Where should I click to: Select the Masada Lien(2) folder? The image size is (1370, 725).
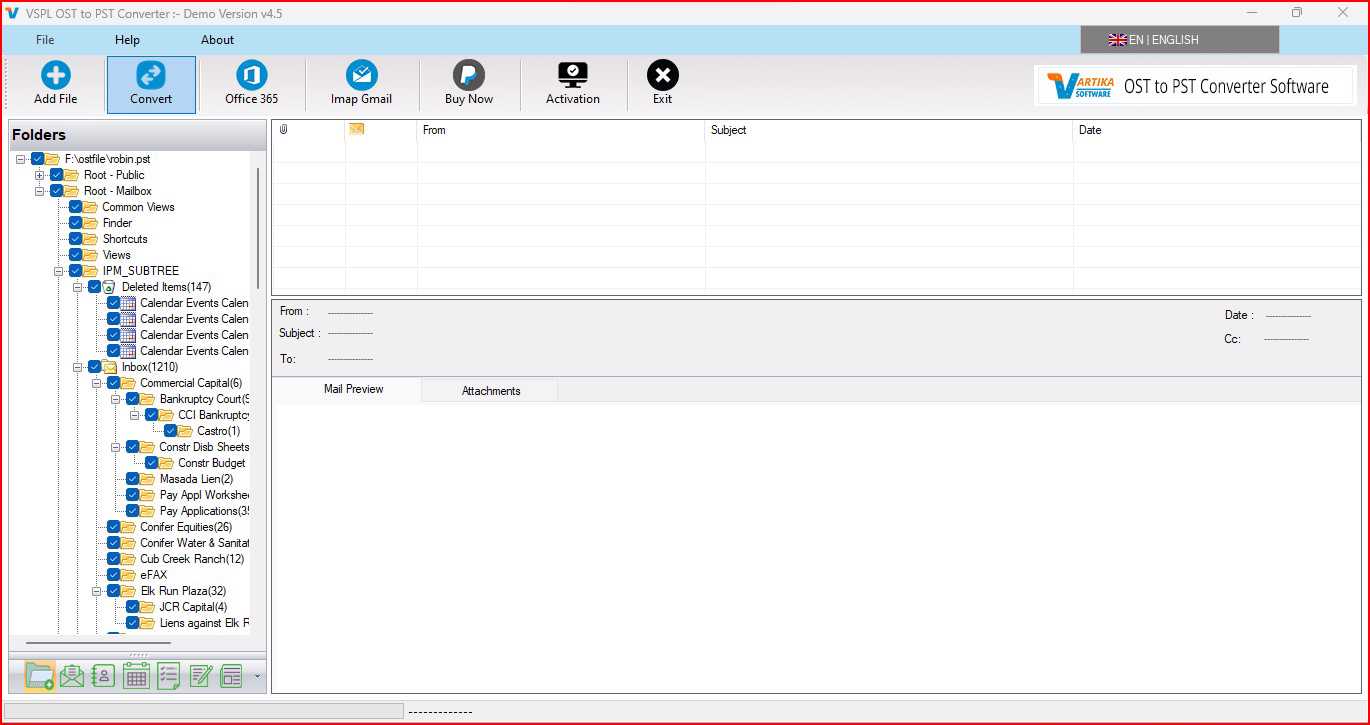point(196,479)
